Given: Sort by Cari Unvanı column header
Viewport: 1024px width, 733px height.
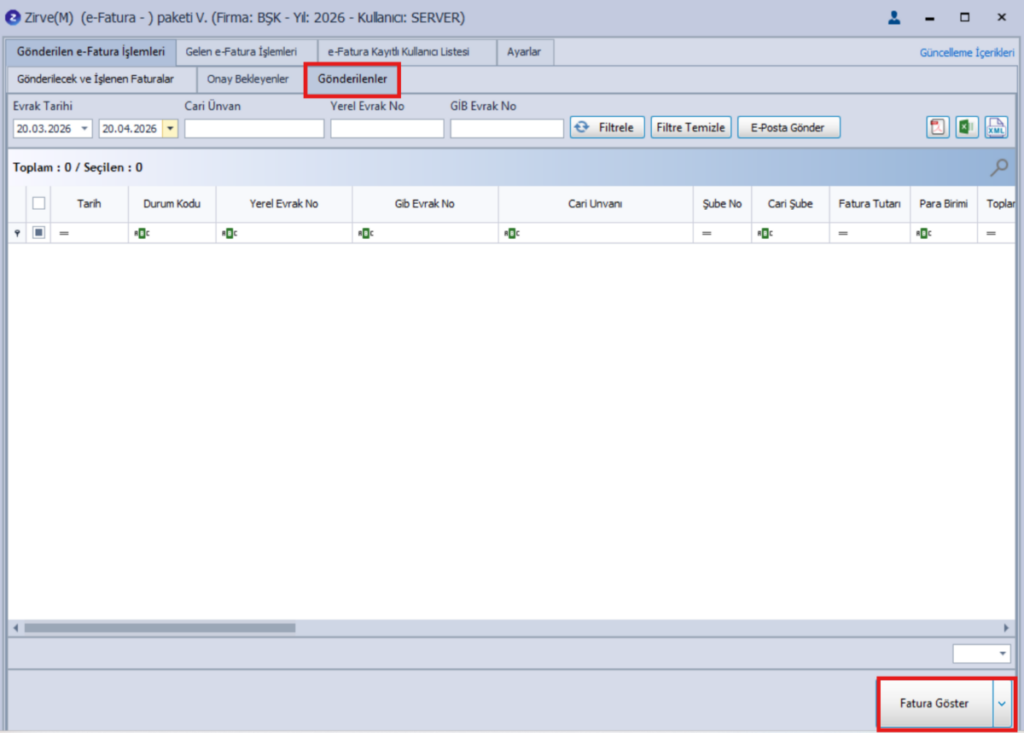Looking at the screenshot, I should click(595, 204).
